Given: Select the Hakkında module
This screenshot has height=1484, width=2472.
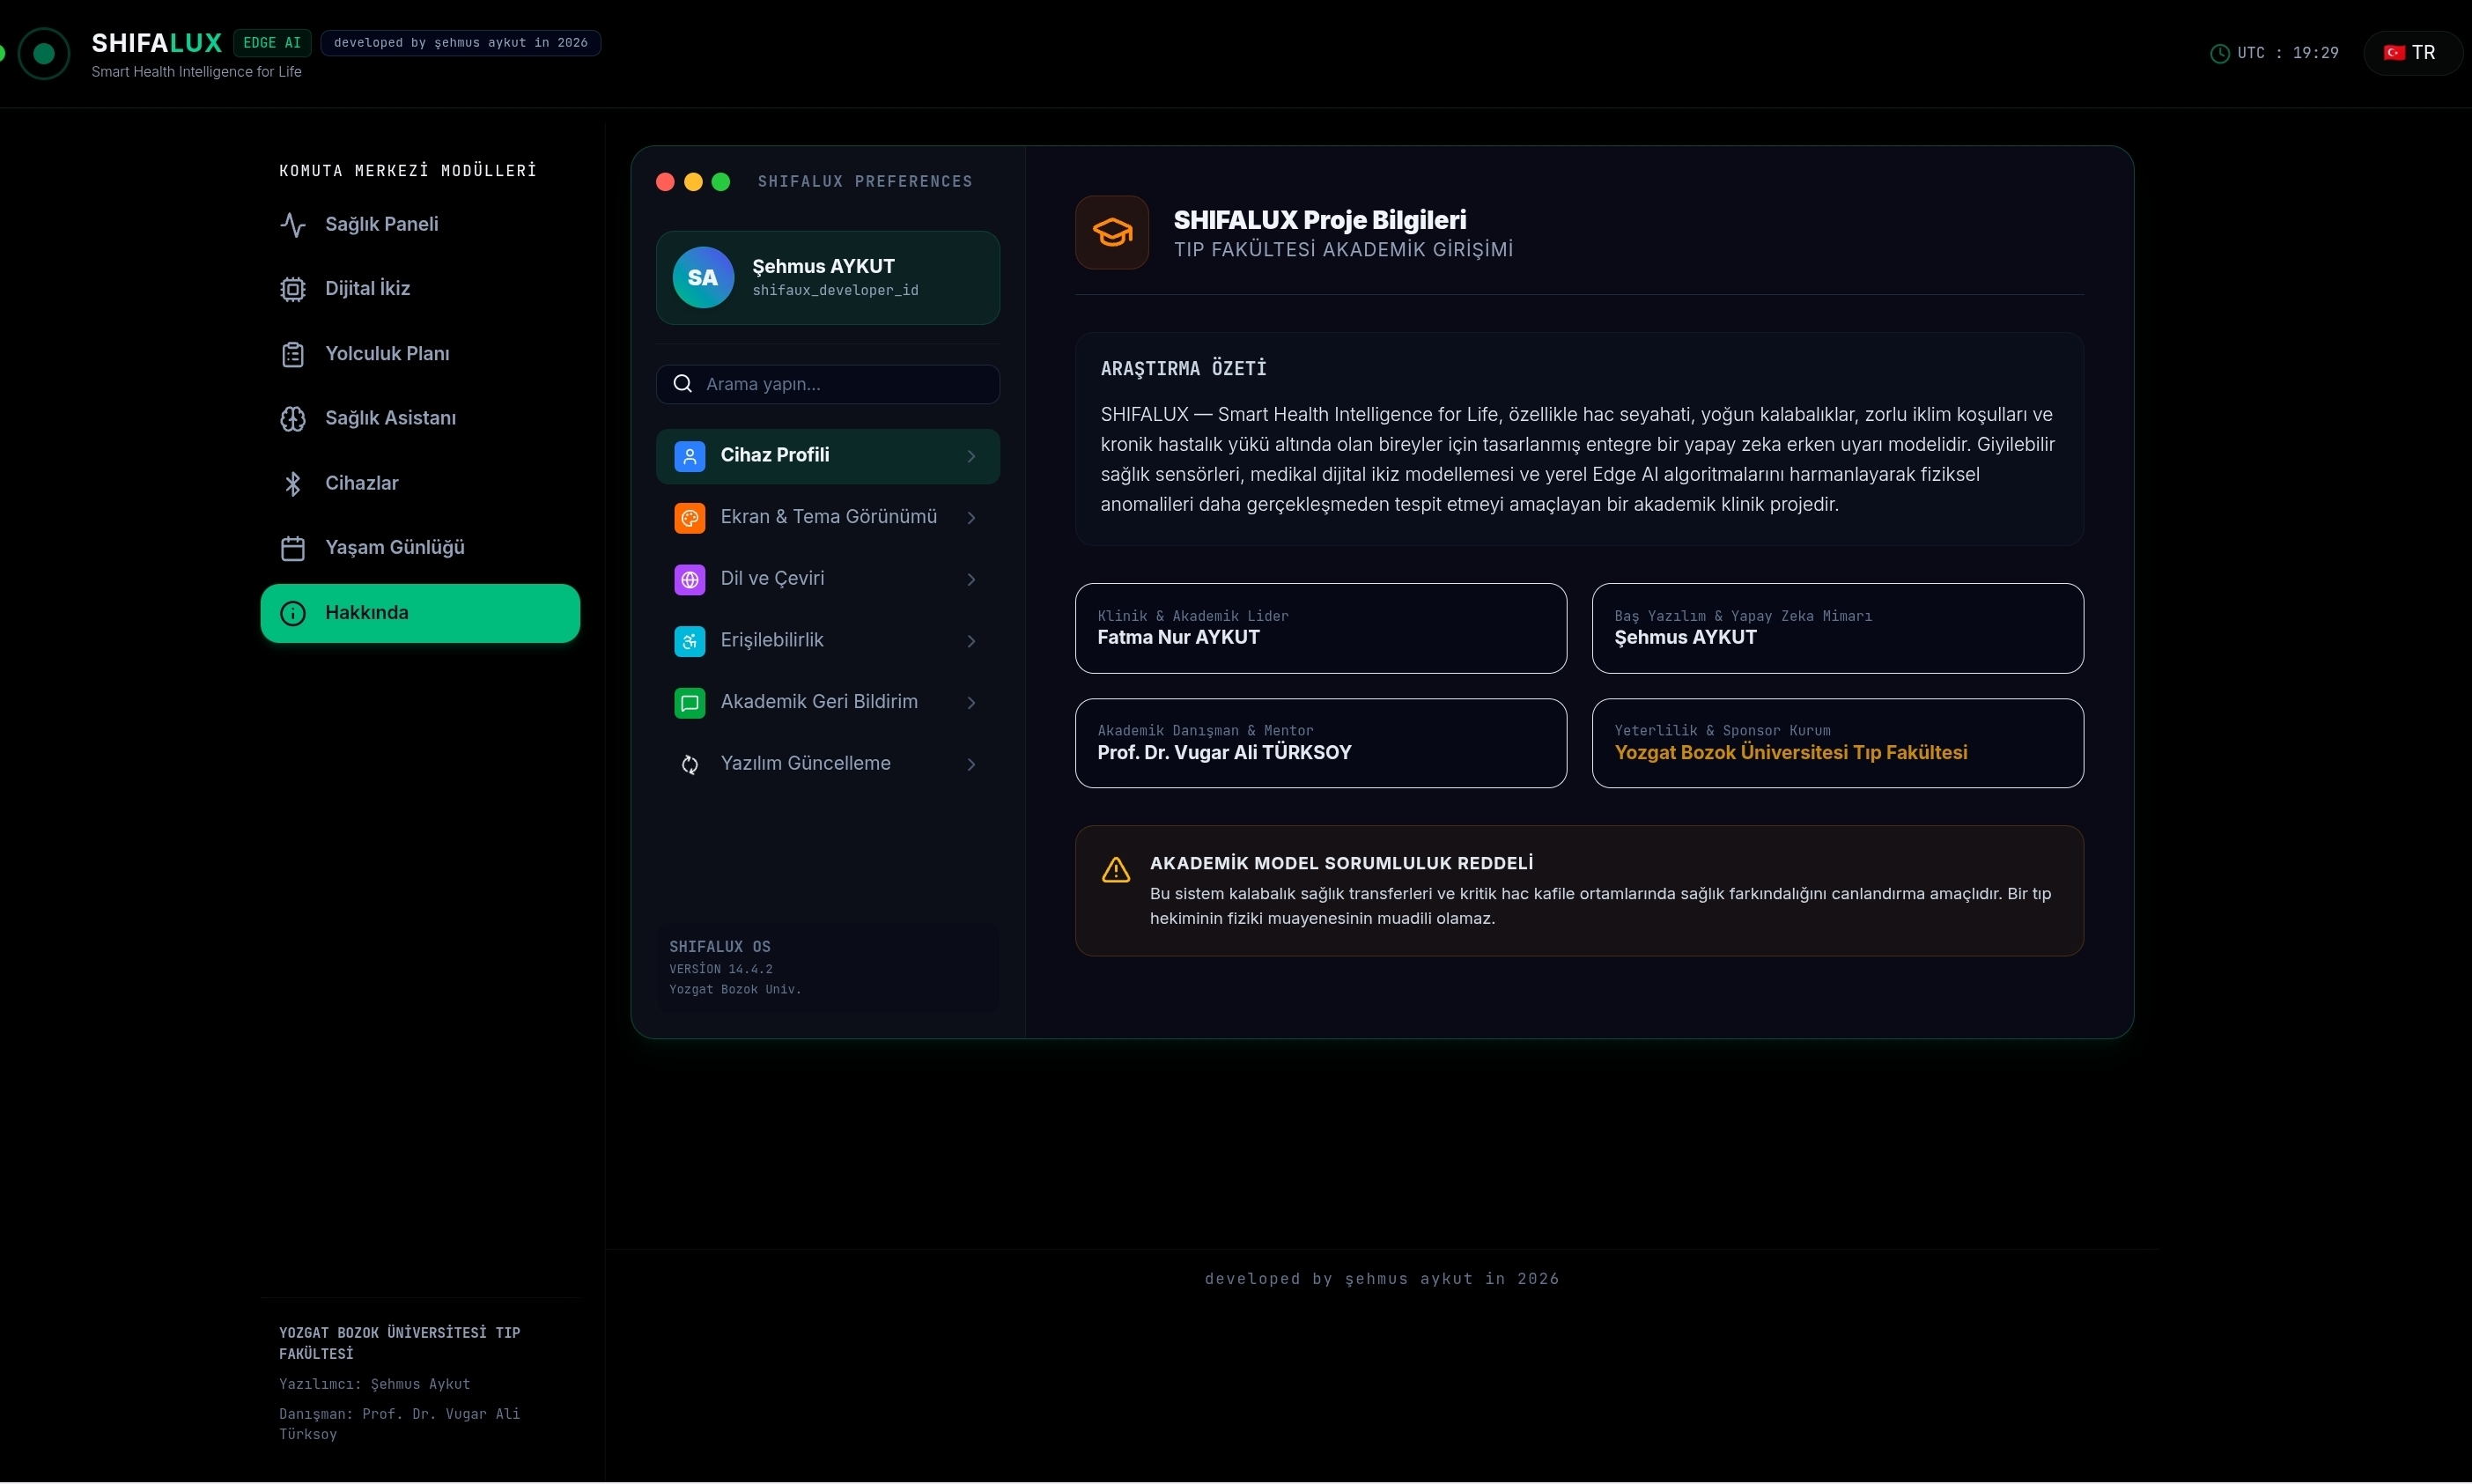Looking at the screenshot, I should [x=420, y=613].
